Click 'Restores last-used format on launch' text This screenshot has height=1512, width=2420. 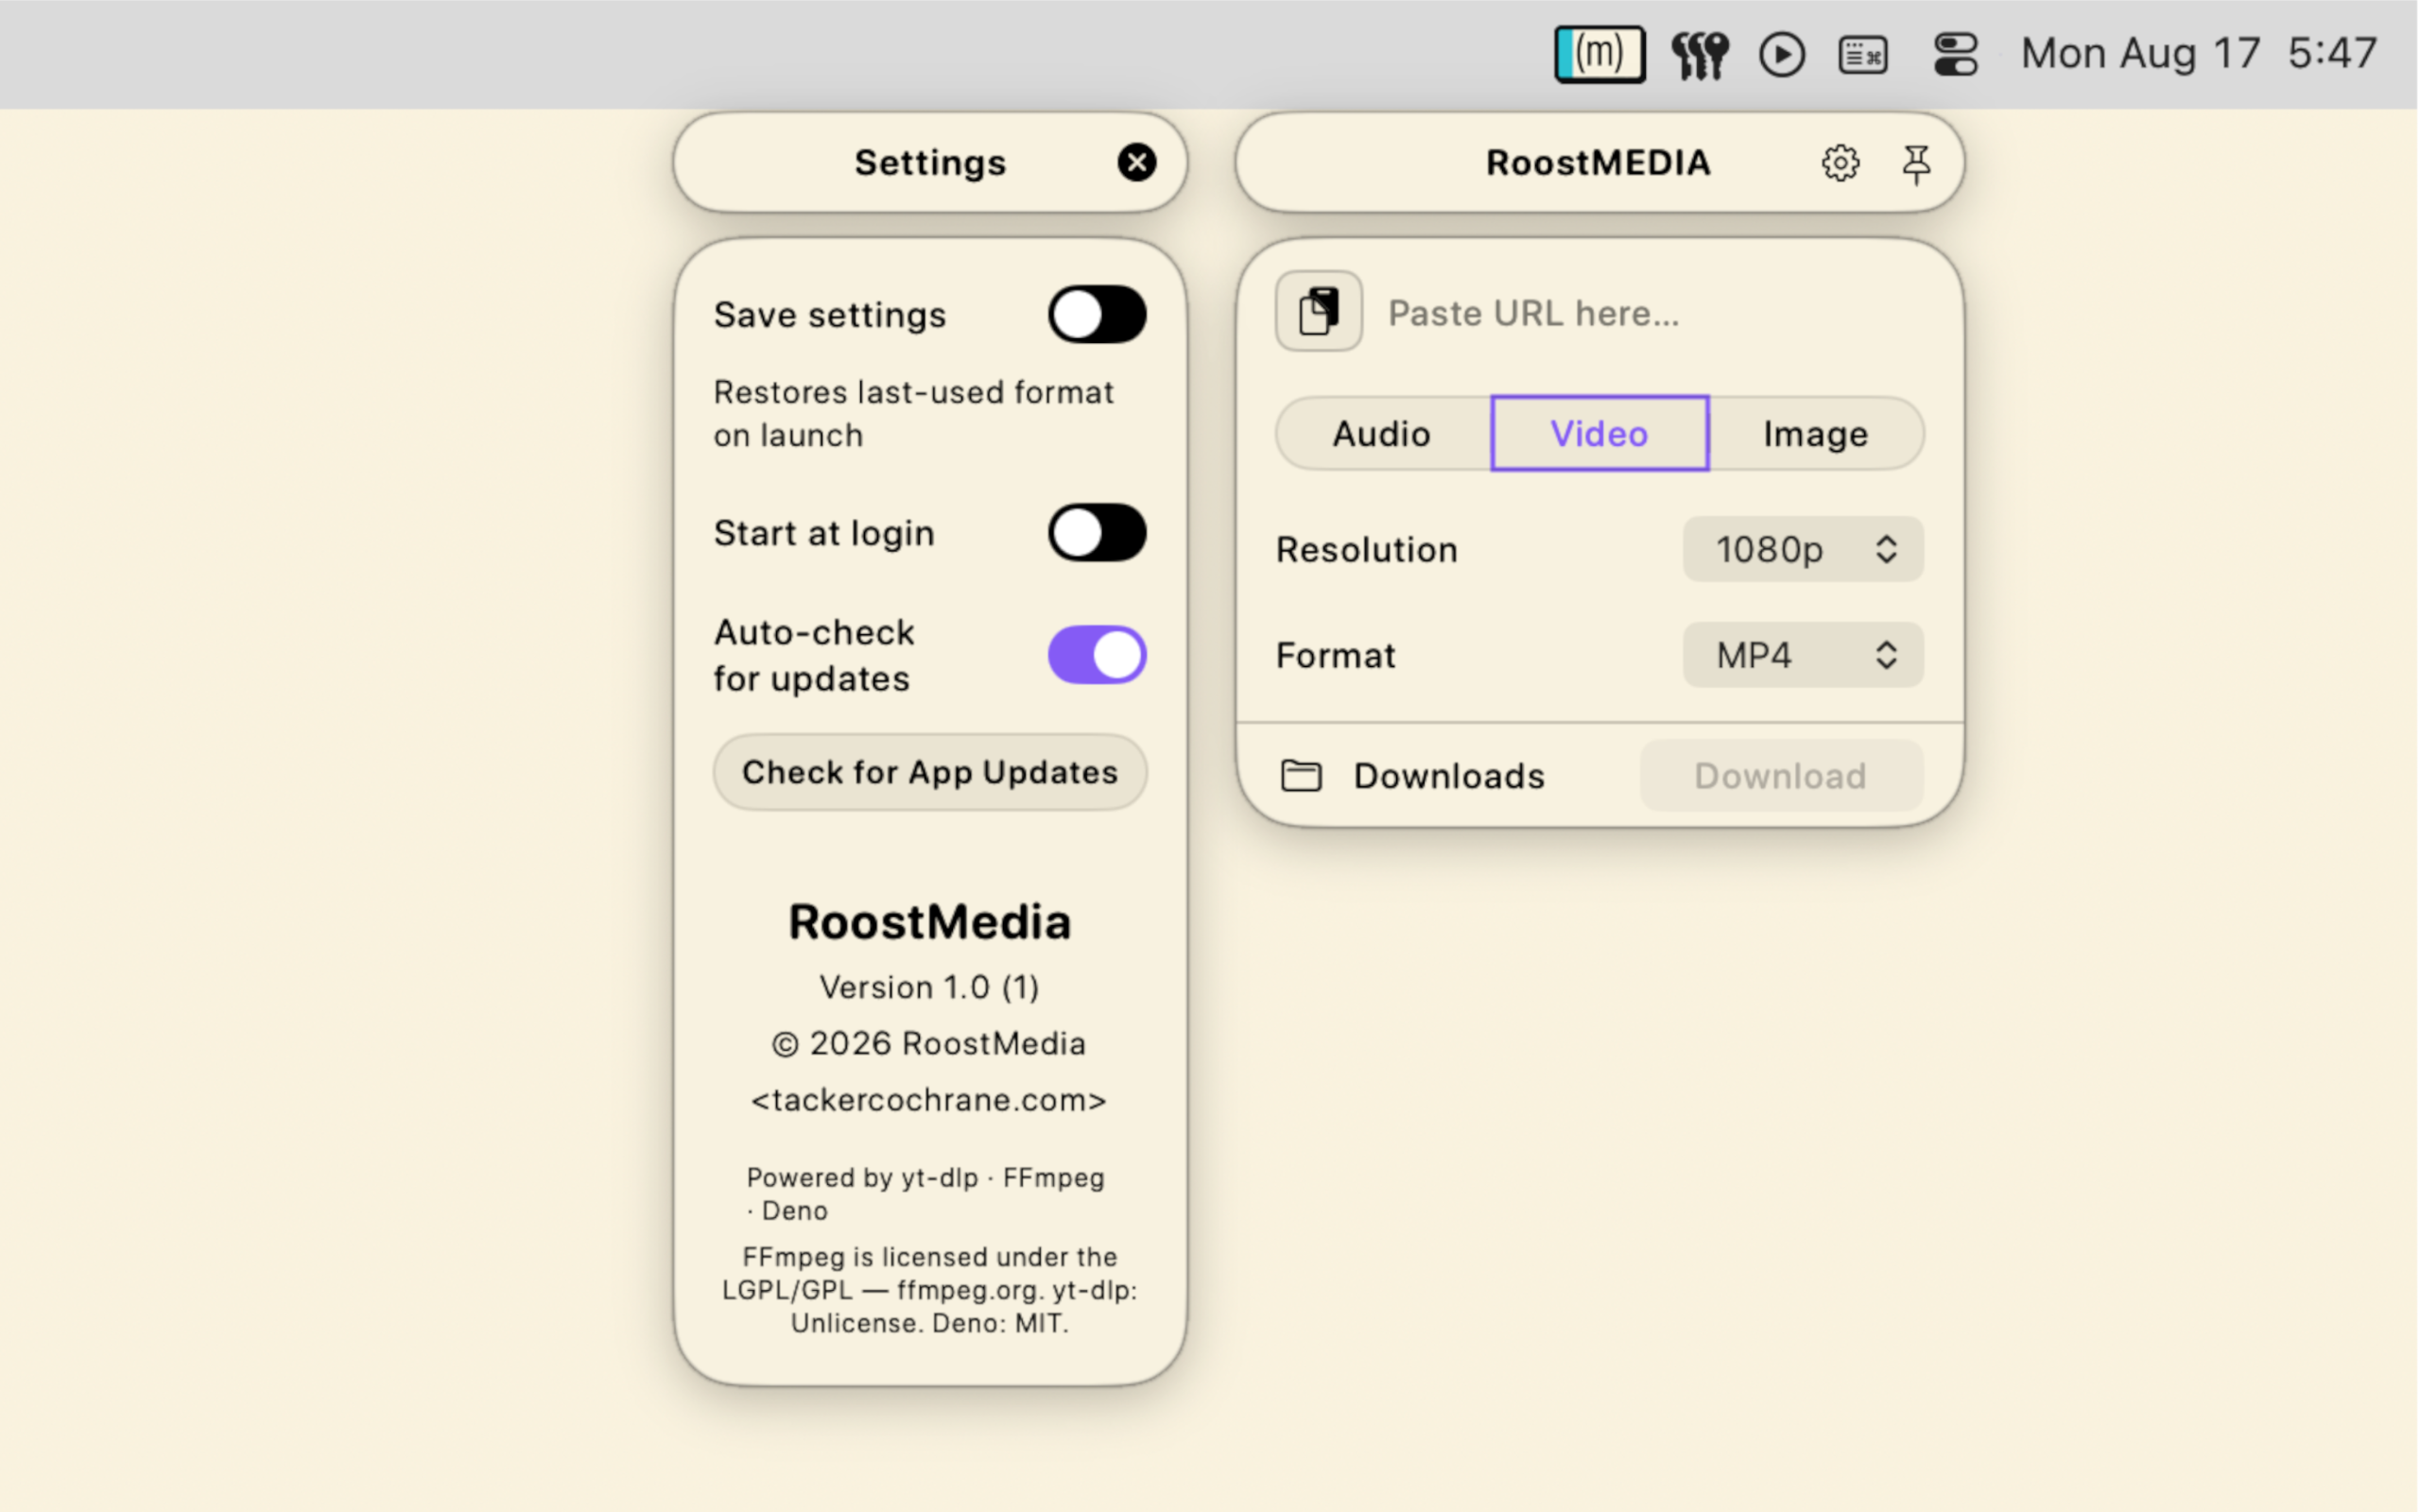point(914,414)
